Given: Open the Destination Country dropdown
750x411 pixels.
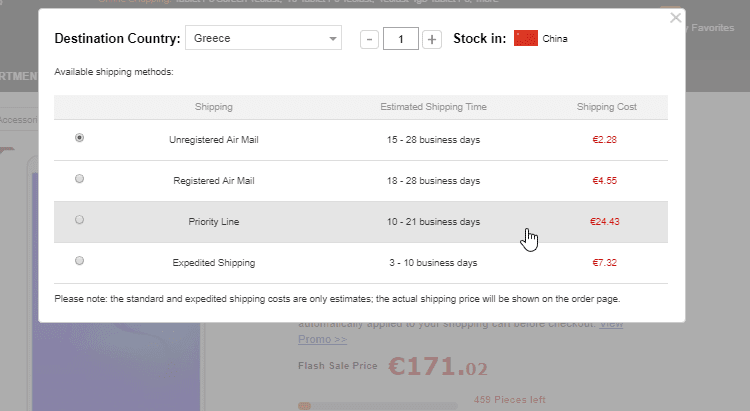Looking at the screenshot, I should 264,39.
